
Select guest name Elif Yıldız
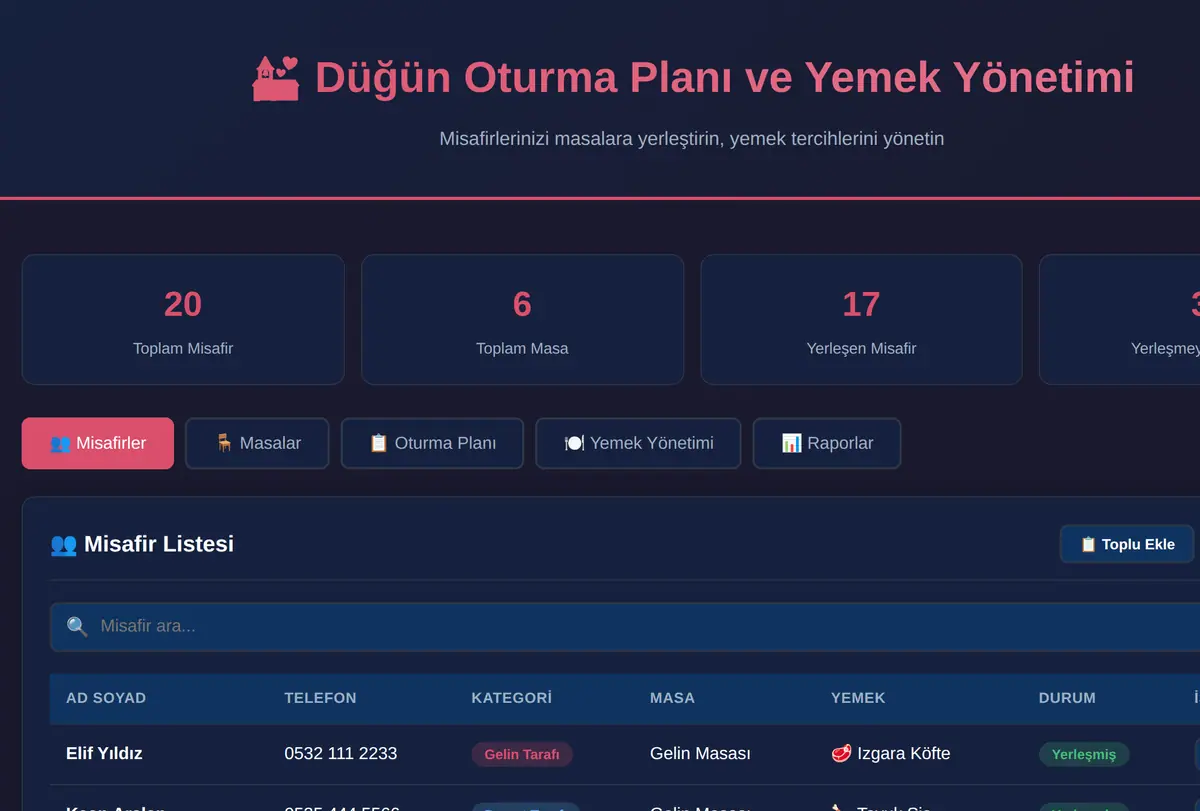(104, 754)
